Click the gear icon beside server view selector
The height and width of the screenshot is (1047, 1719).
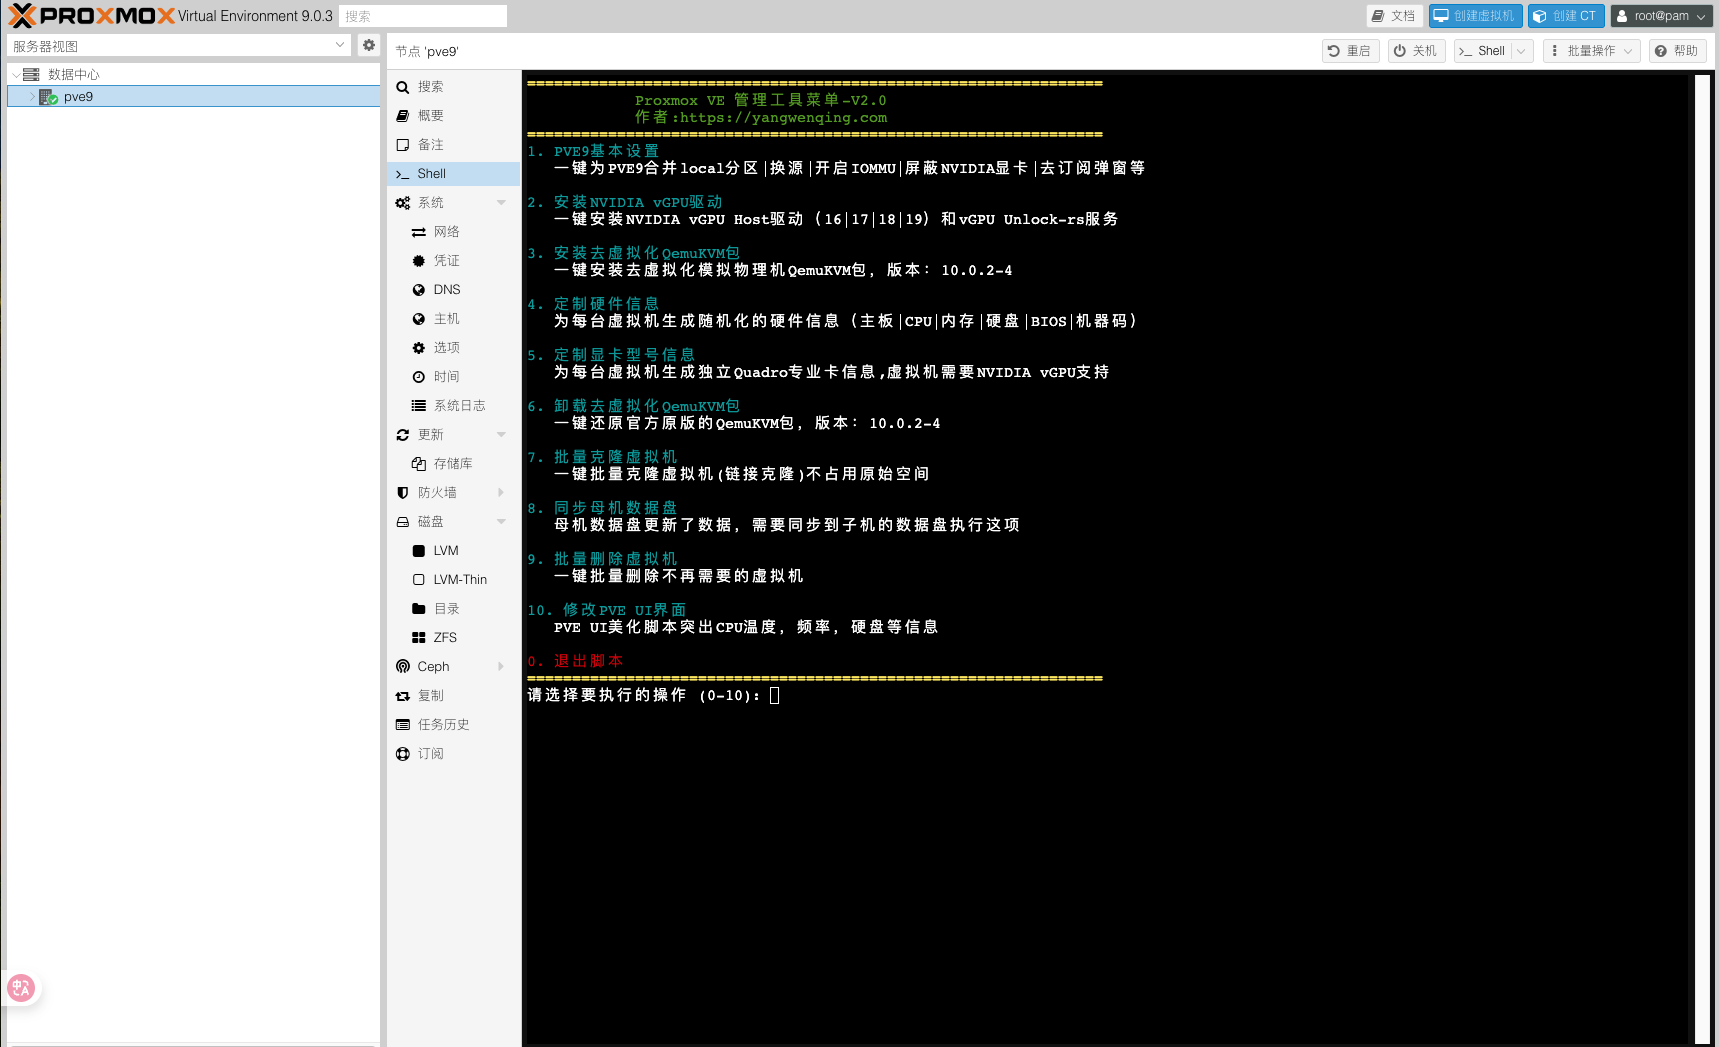coord(369,45)
